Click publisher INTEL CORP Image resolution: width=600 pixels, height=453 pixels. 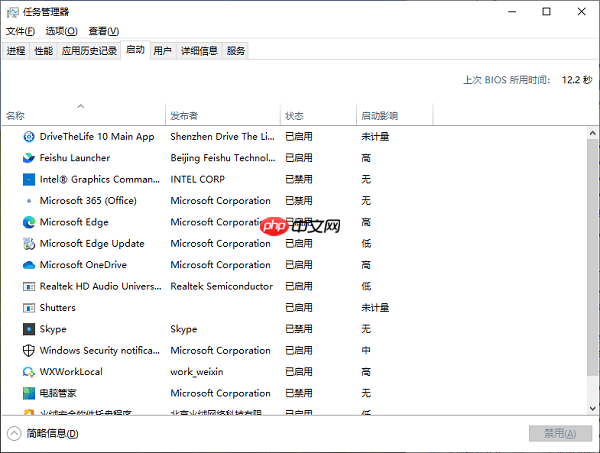coord(197,179)
